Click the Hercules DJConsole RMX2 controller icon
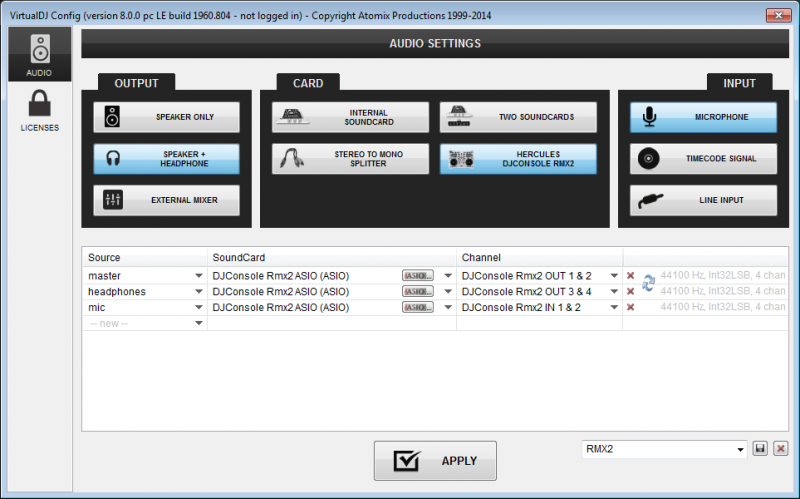Screen dimensions: 800x499 [462, 159]
